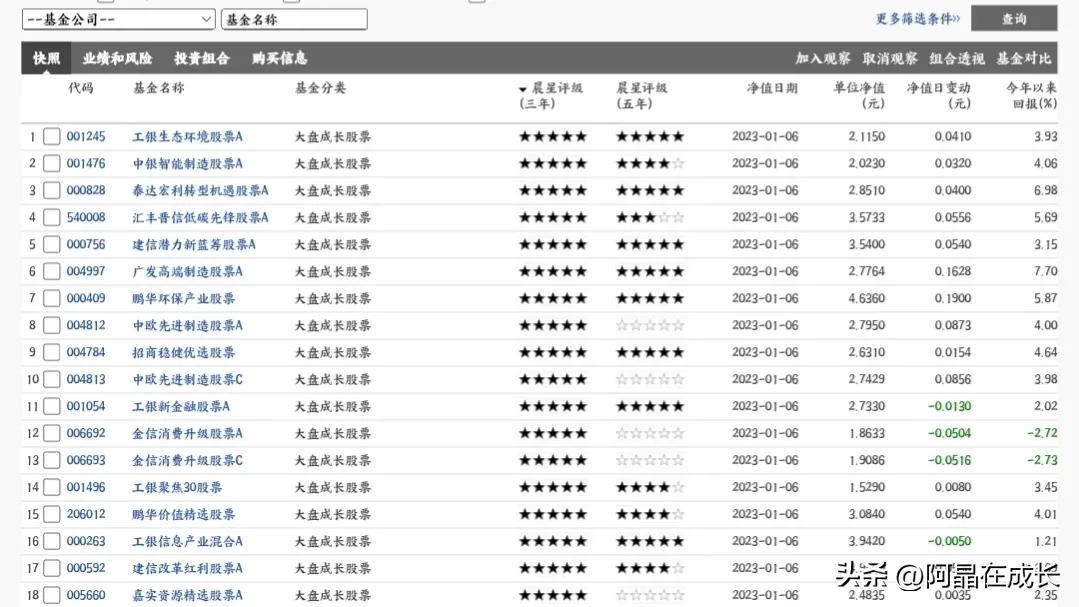
Task: Open fund link 招商稳健优选股票
Action: [184, 352]
